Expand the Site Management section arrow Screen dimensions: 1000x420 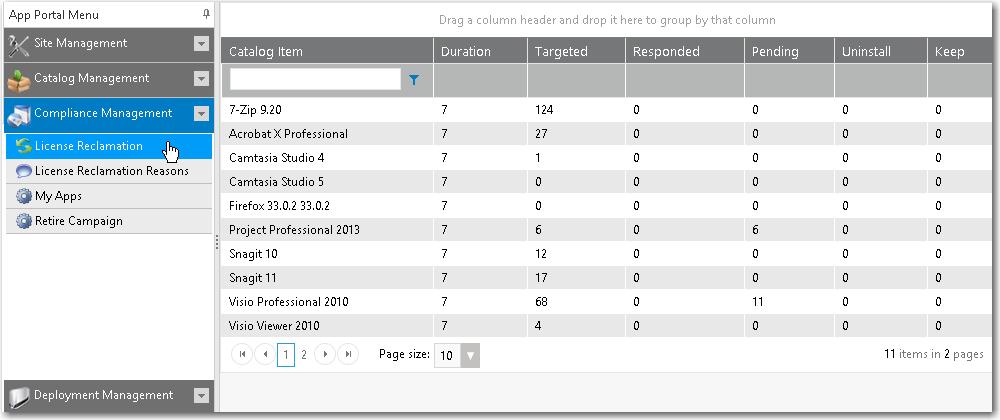pyautogui.click(x=201, y=44)
